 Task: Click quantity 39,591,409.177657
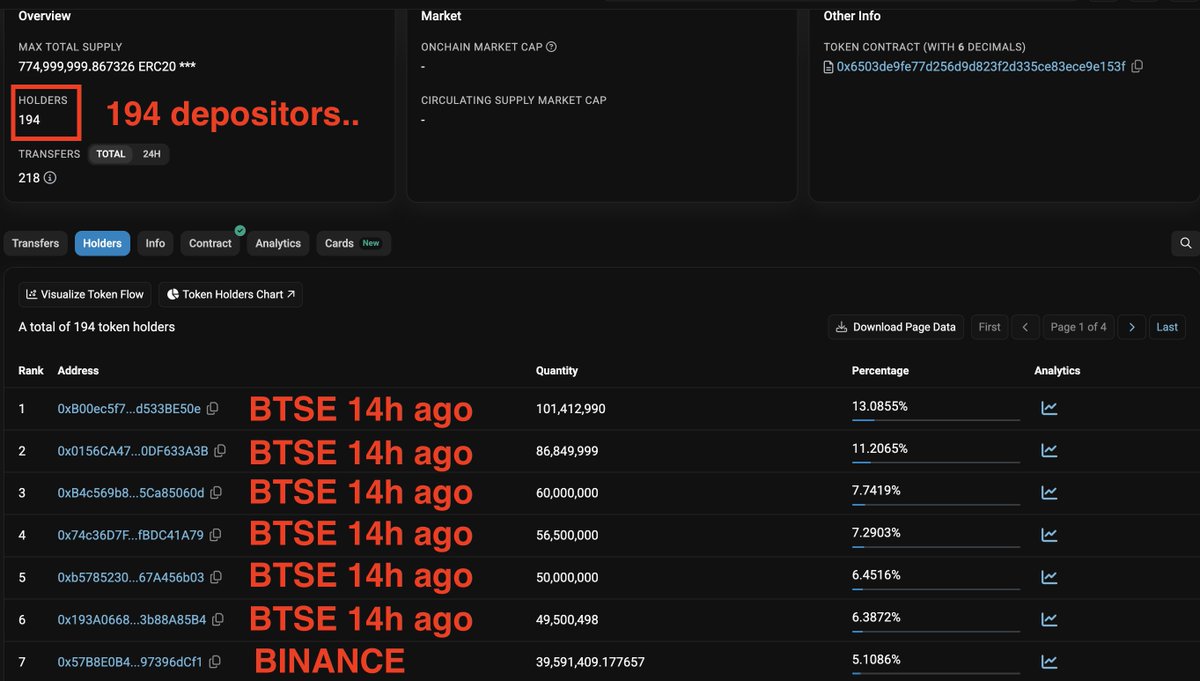(x=591, y=662)
